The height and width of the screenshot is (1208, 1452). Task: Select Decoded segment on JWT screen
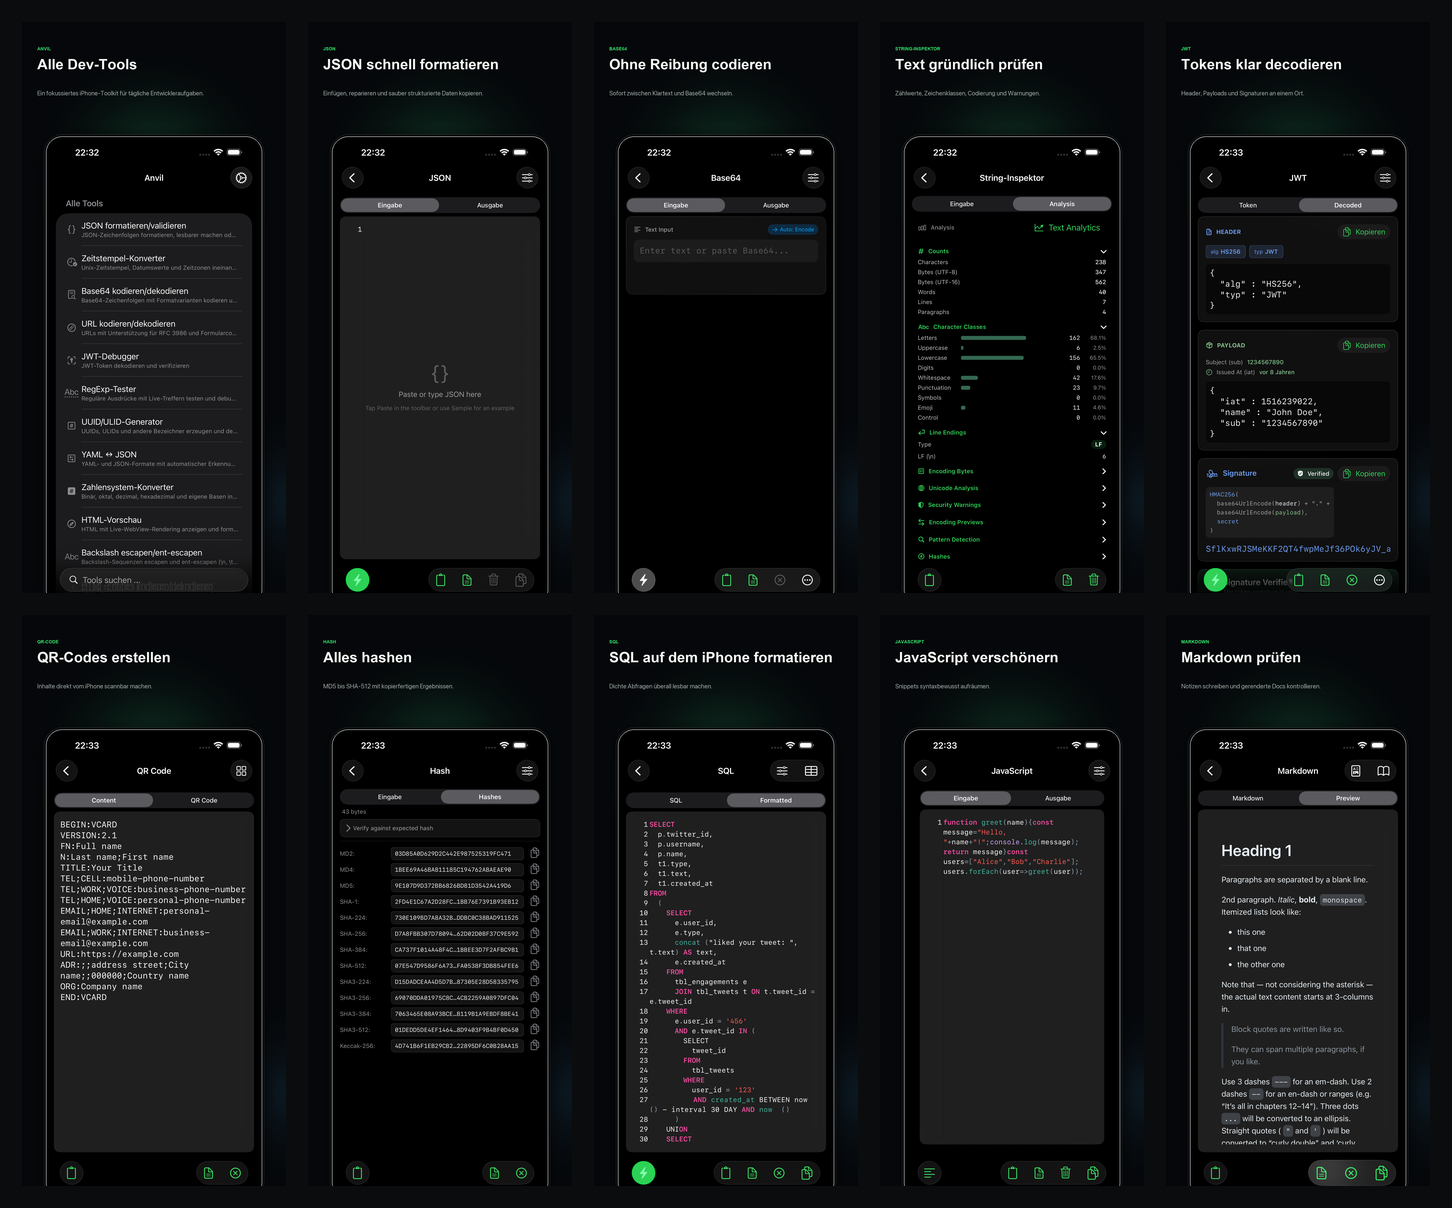[x=1348, y=205]
